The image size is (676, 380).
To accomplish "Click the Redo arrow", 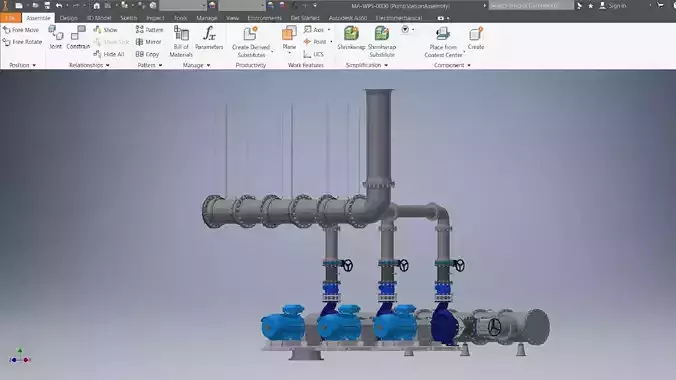I will tap(76, 6).
